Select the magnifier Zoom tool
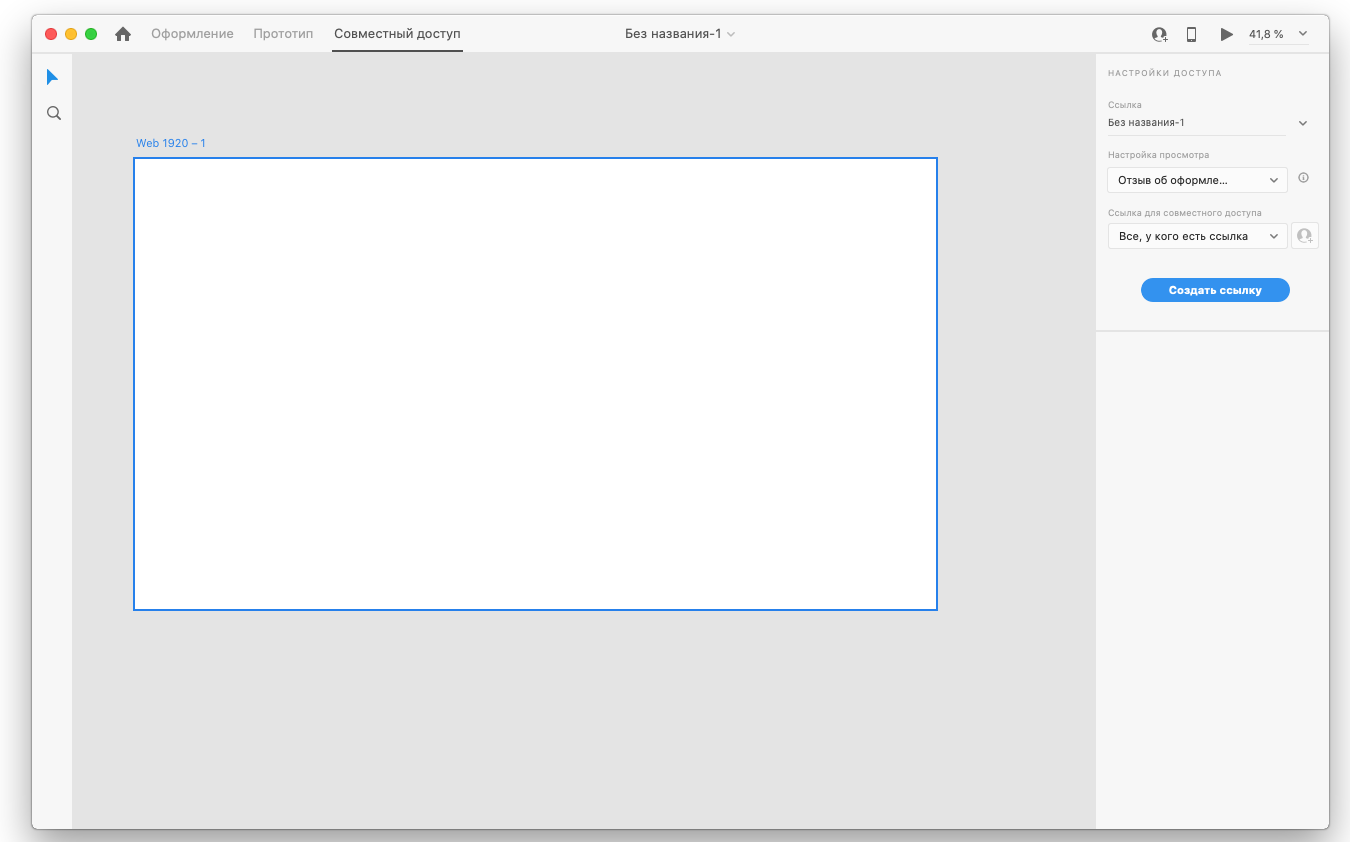Screen dimensions: 1350x842 click(54, 114)
